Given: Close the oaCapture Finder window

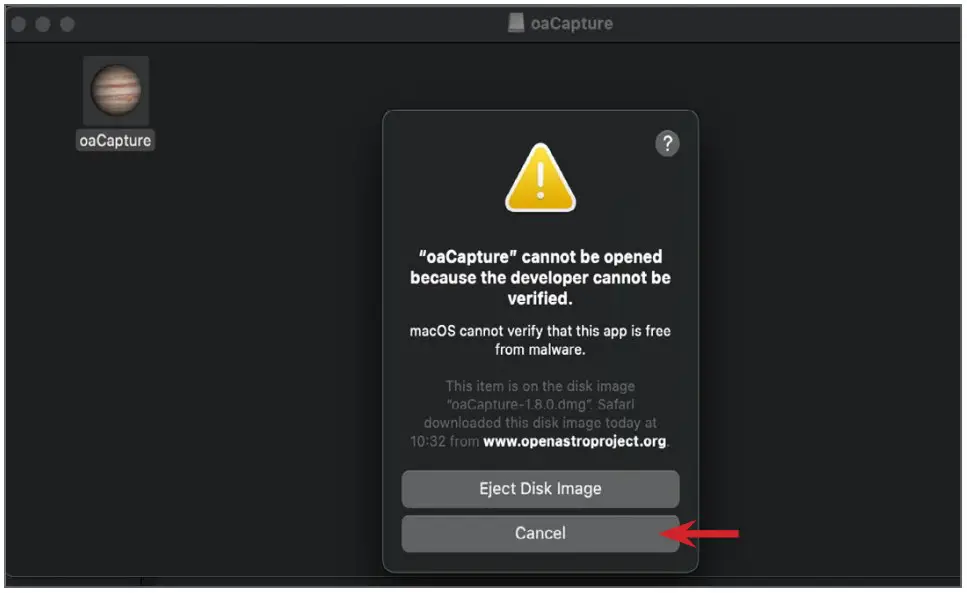Looking at the screenshot, I should click(19, 24).
